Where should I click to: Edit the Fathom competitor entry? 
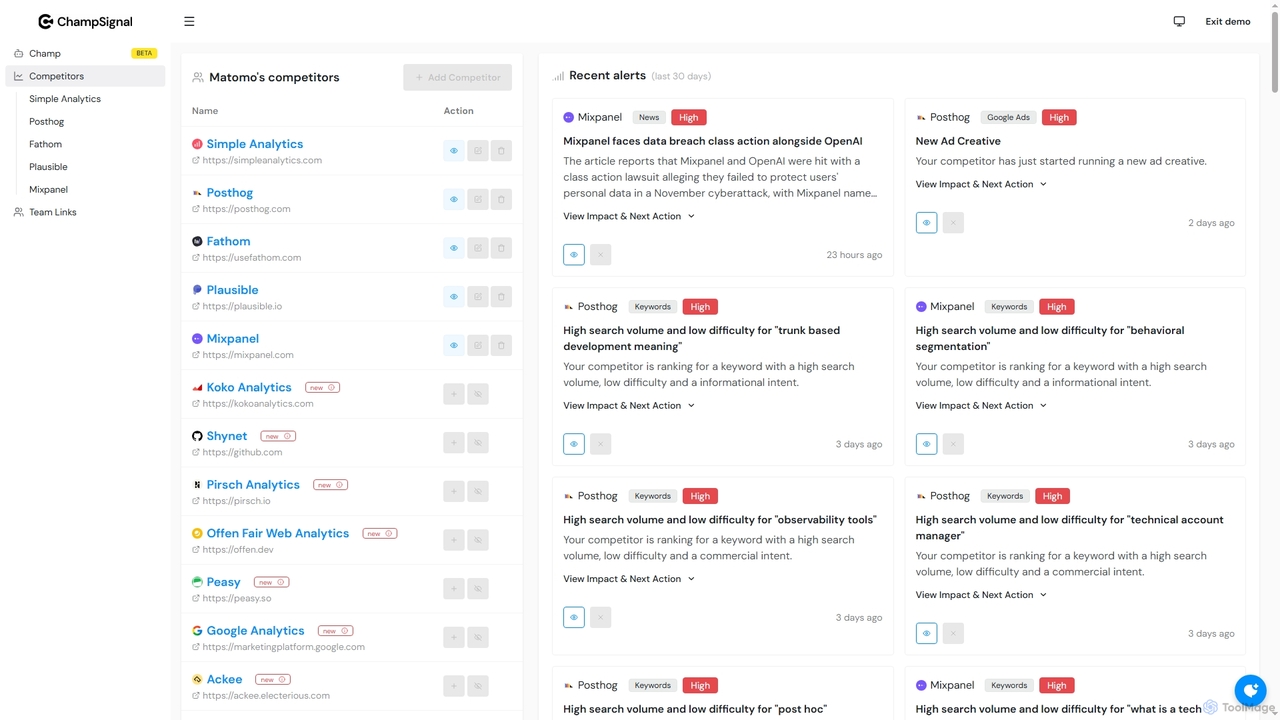478,248
